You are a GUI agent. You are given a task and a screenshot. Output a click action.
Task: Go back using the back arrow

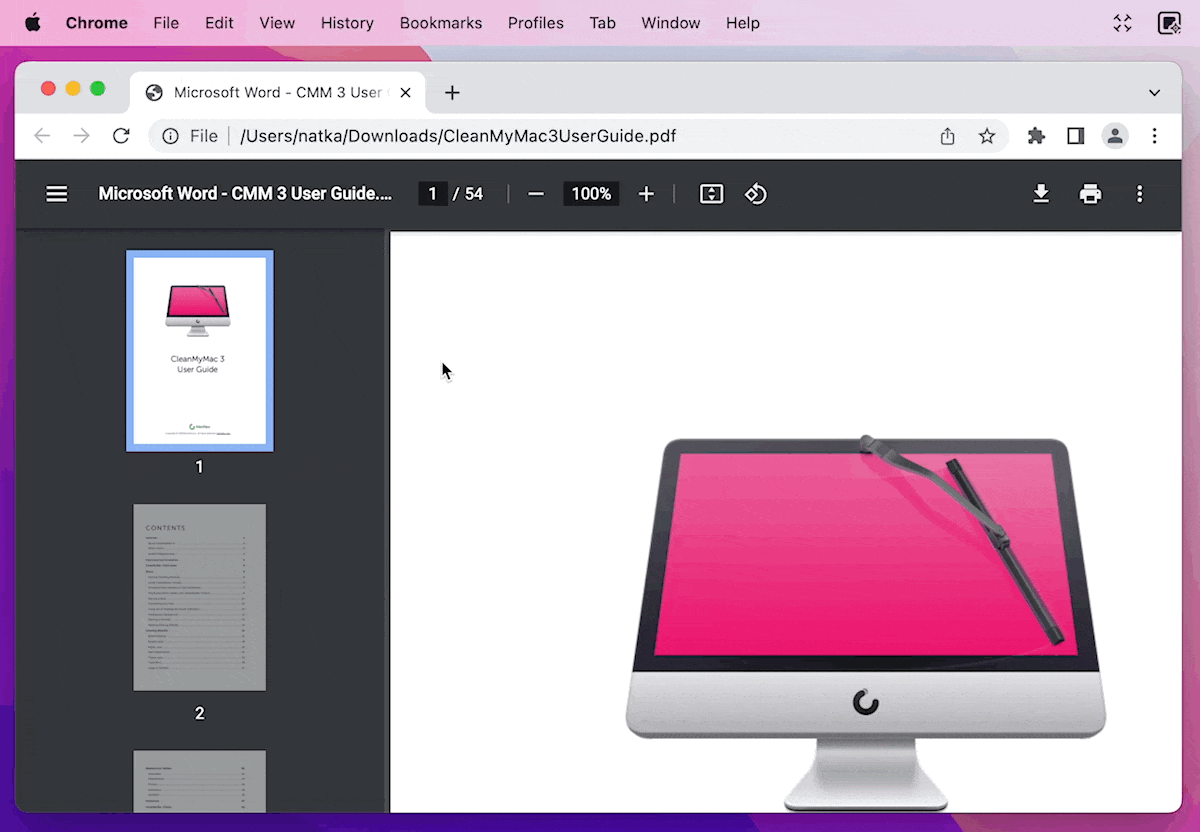(42, 136)
